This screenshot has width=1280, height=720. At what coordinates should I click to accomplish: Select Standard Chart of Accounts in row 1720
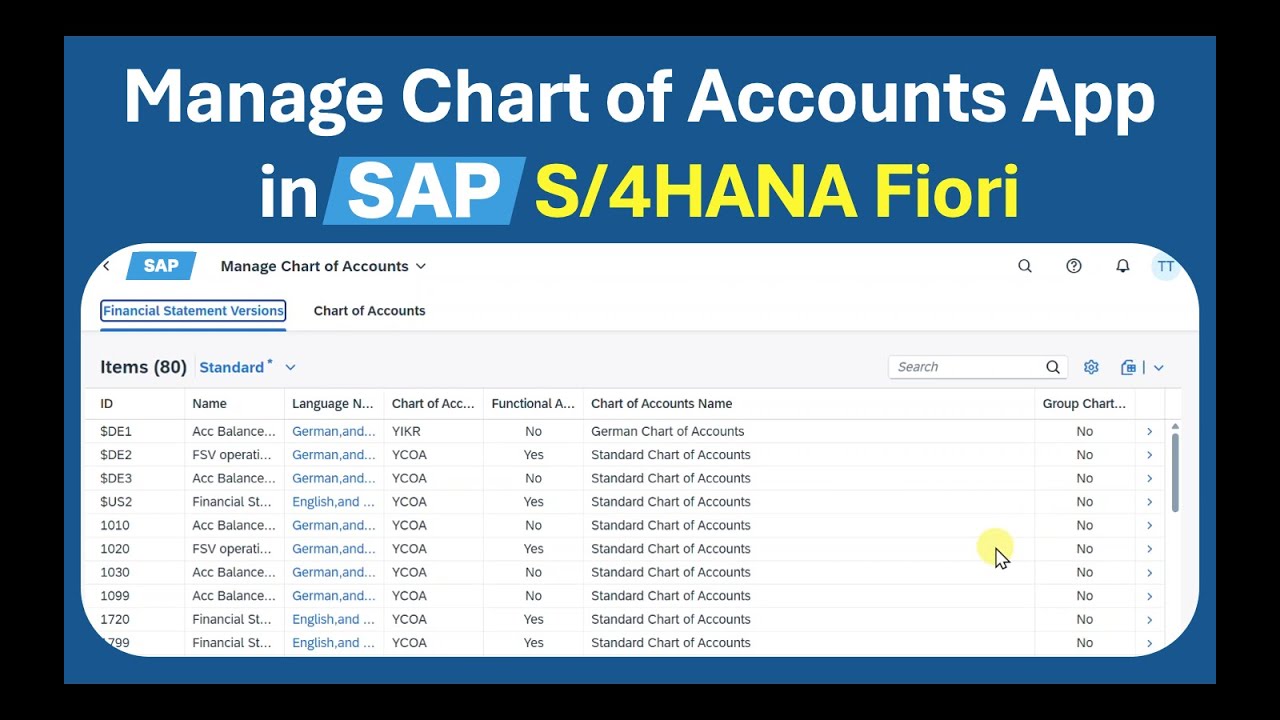pyautogui.click(x=671, y=619)
